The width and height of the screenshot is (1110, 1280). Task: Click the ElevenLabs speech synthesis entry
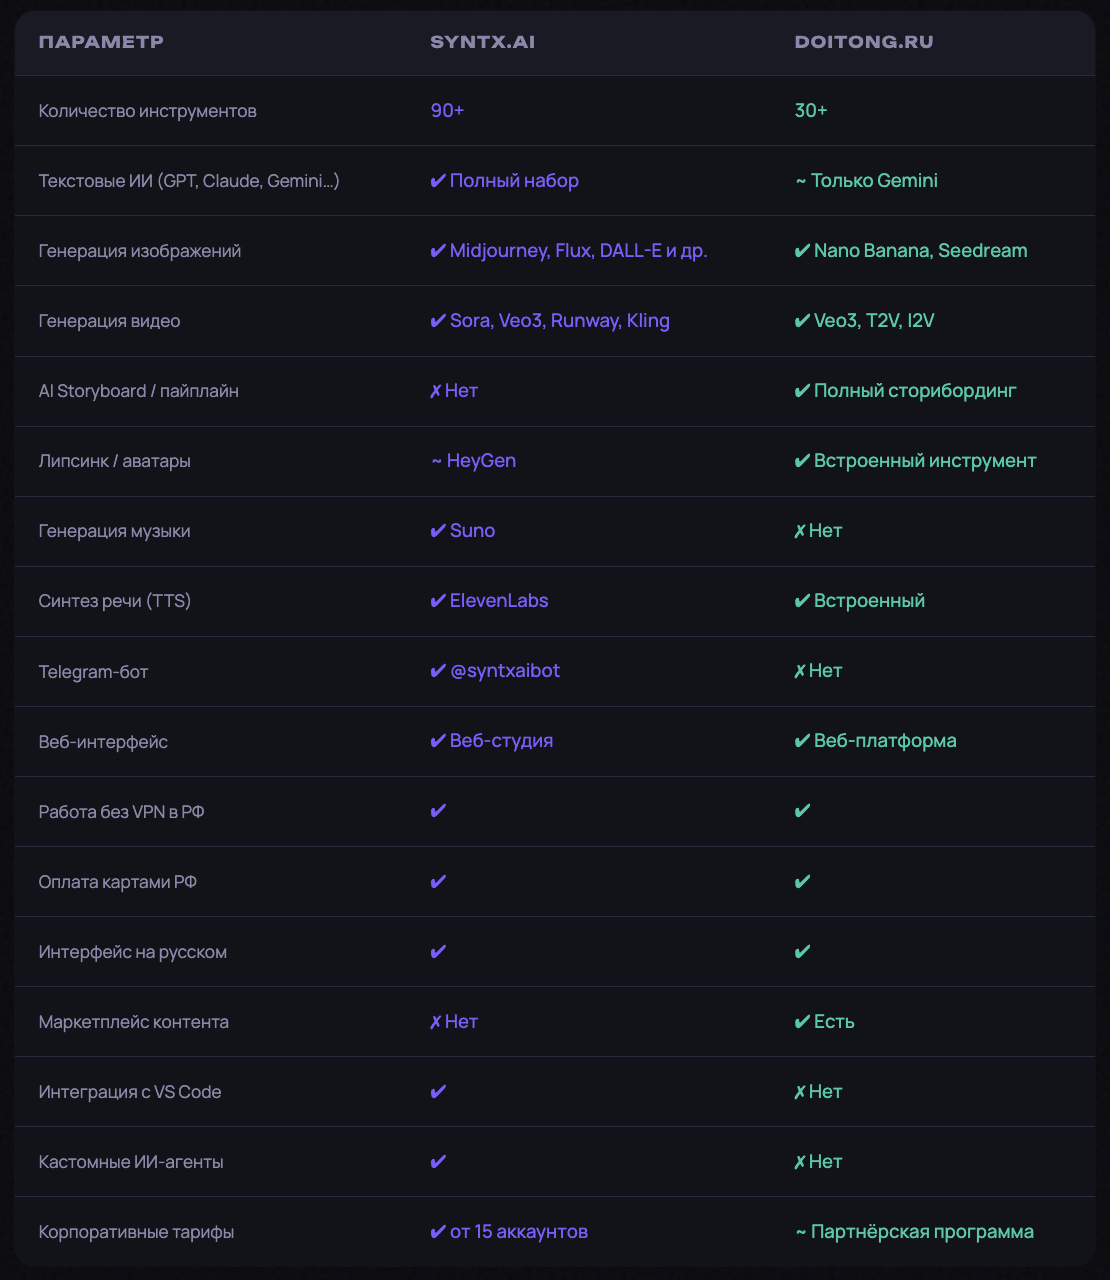[499, 601]
